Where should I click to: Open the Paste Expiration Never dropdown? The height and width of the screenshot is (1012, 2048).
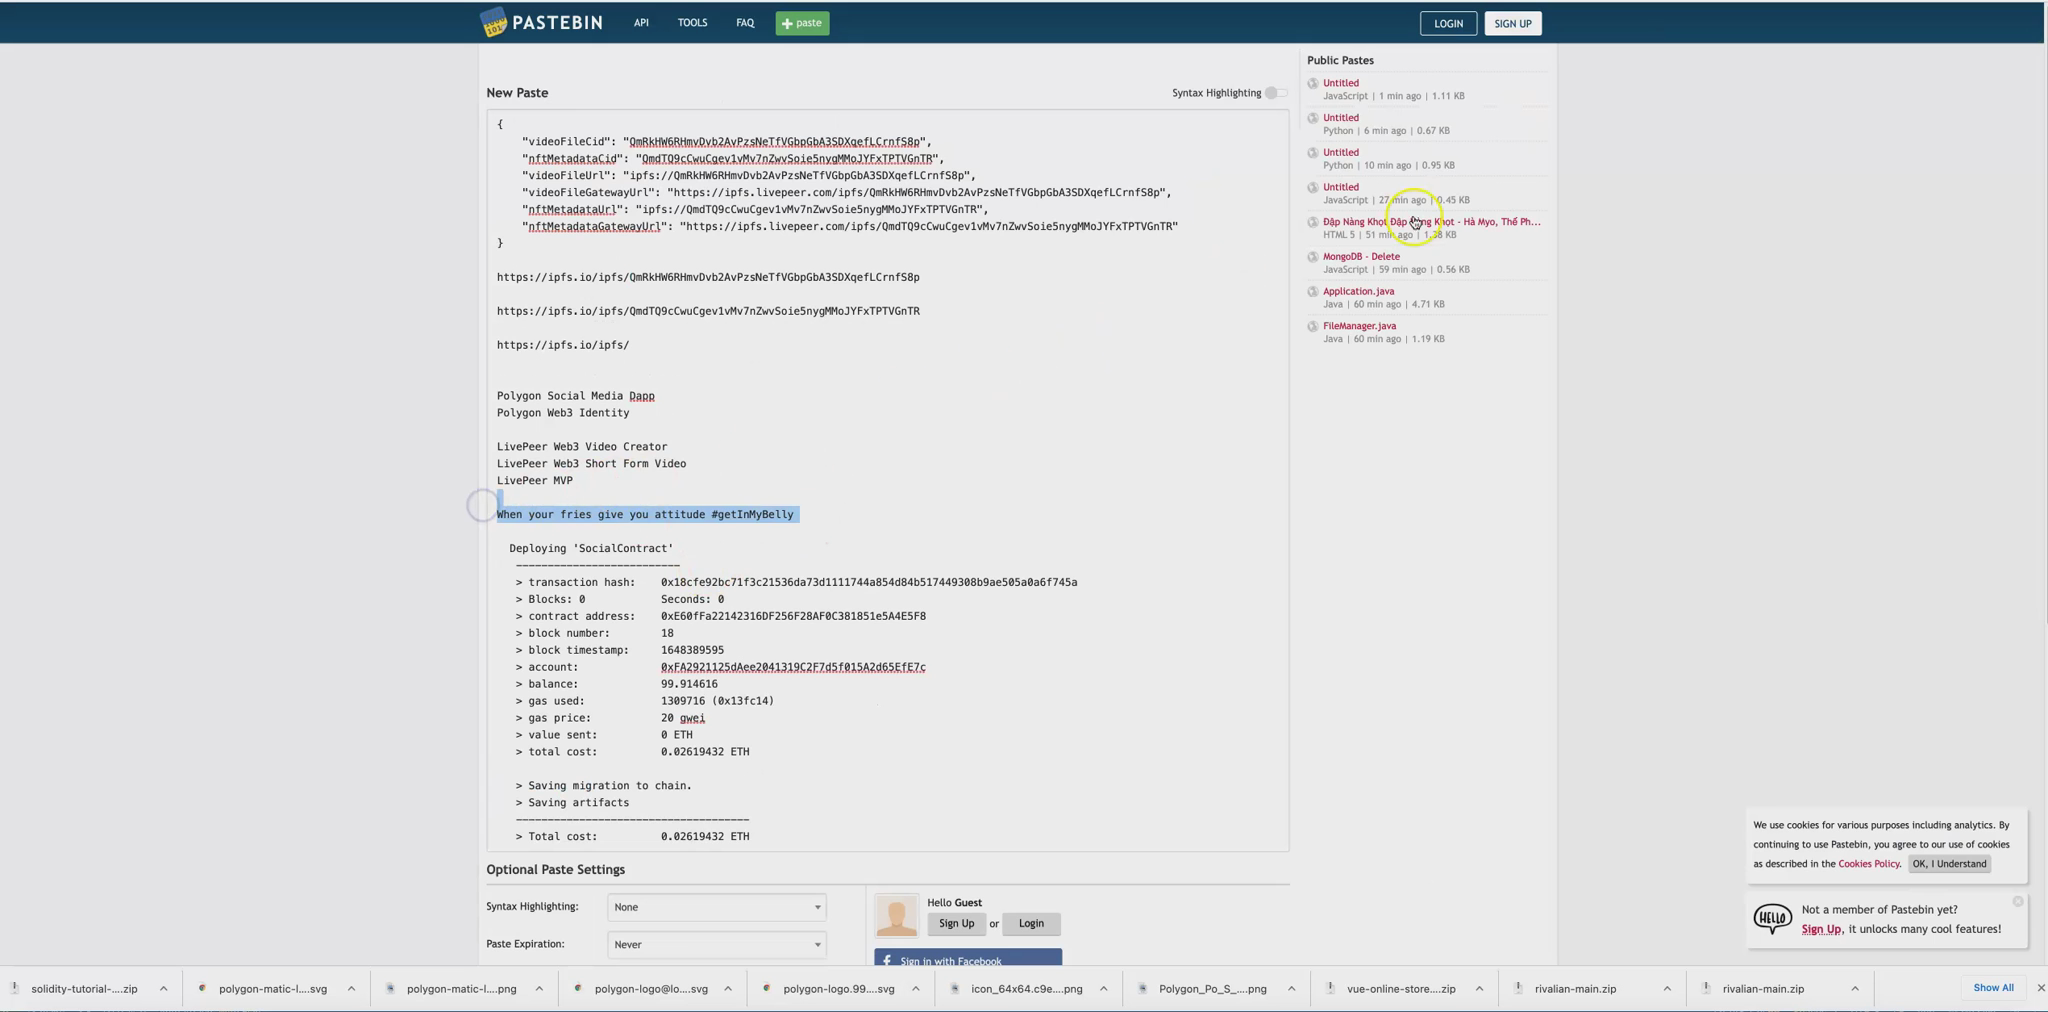[x=717, y=944]
